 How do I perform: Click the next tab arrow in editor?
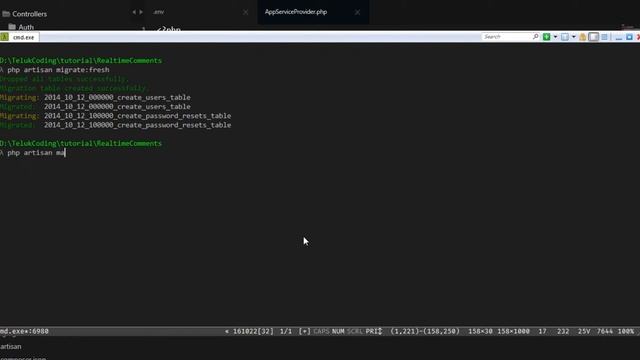[141, 12]
